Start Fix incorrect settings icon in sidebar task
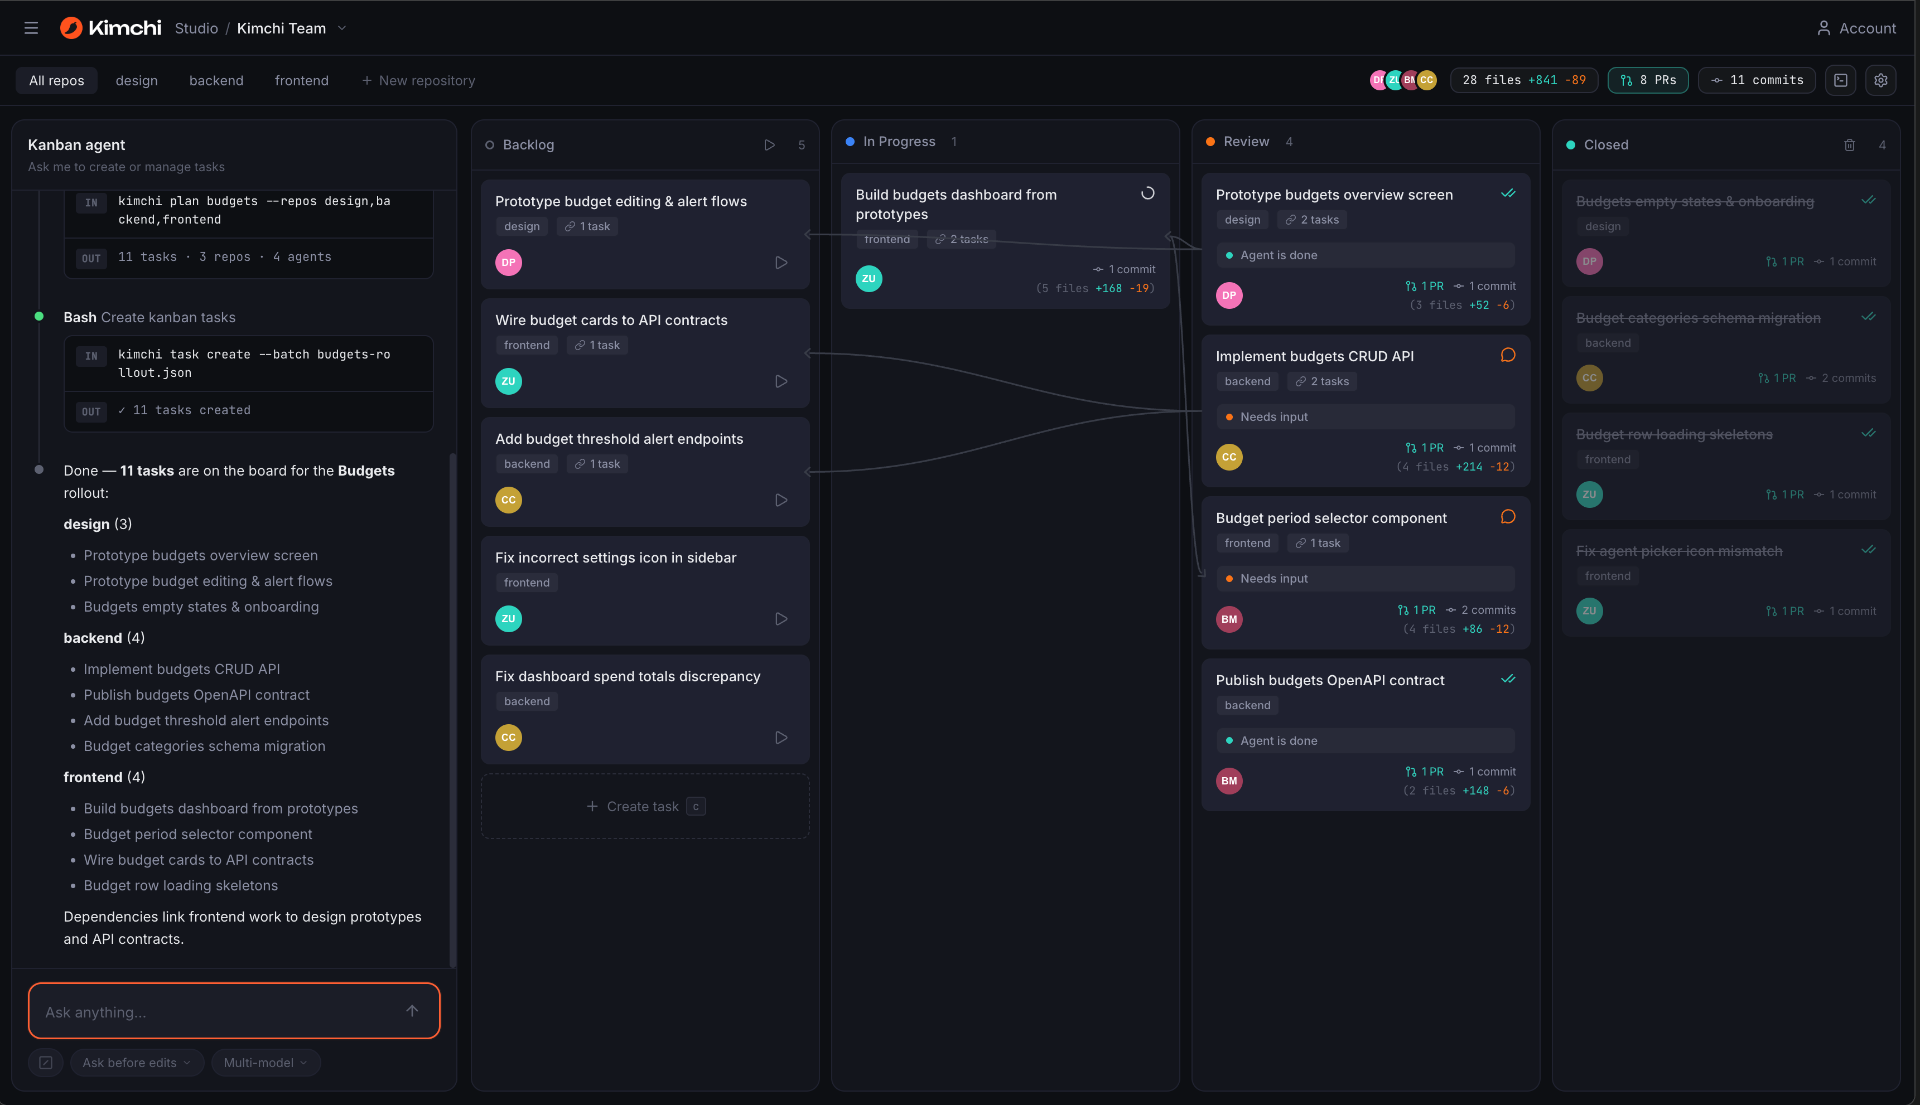Viewport: 1920px width, 1105px height. [x=781, y=619]
